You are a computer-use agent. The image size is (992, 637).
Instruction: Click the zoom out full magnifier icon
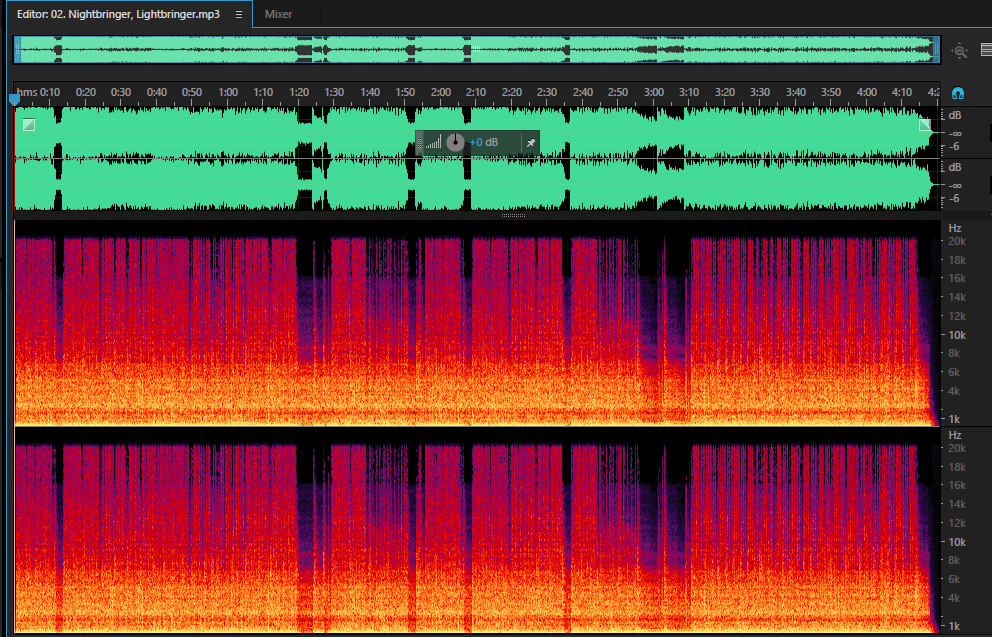tap(960, 51)
